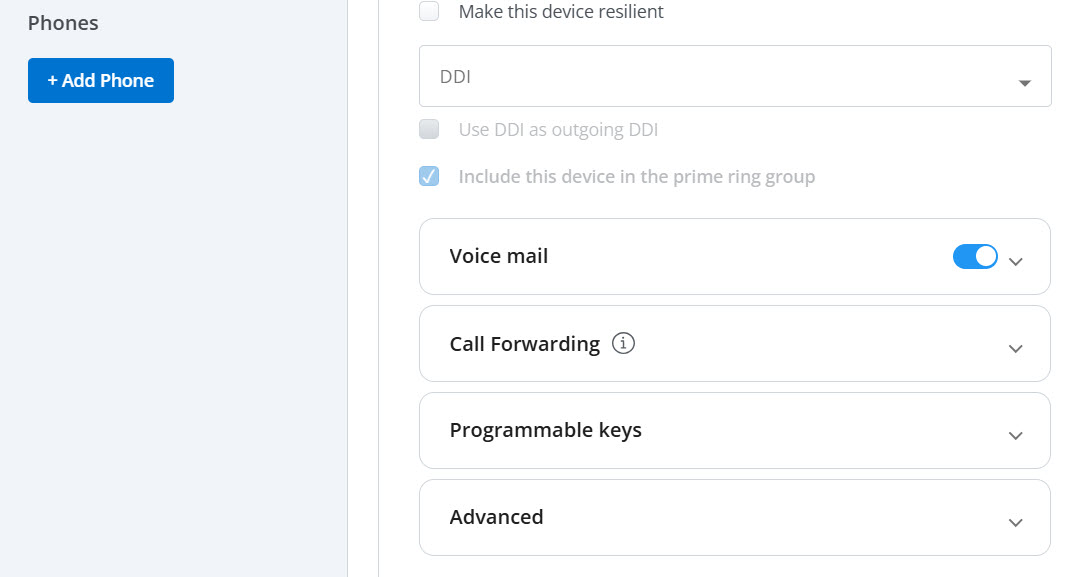Click the Include this device in prime ring group label
Viewport: 1068px width, 577px height.
click(636, 177)
